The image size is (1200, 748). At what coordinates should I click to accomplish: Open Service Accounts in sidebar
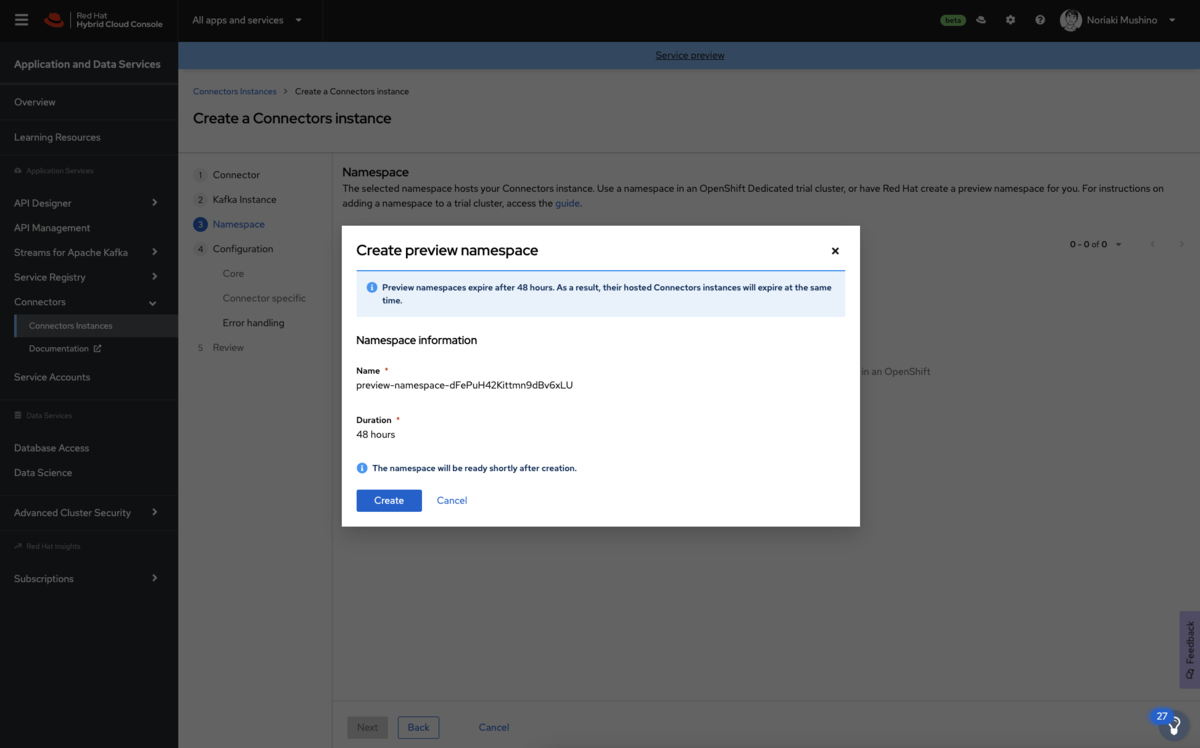[52, 377]
